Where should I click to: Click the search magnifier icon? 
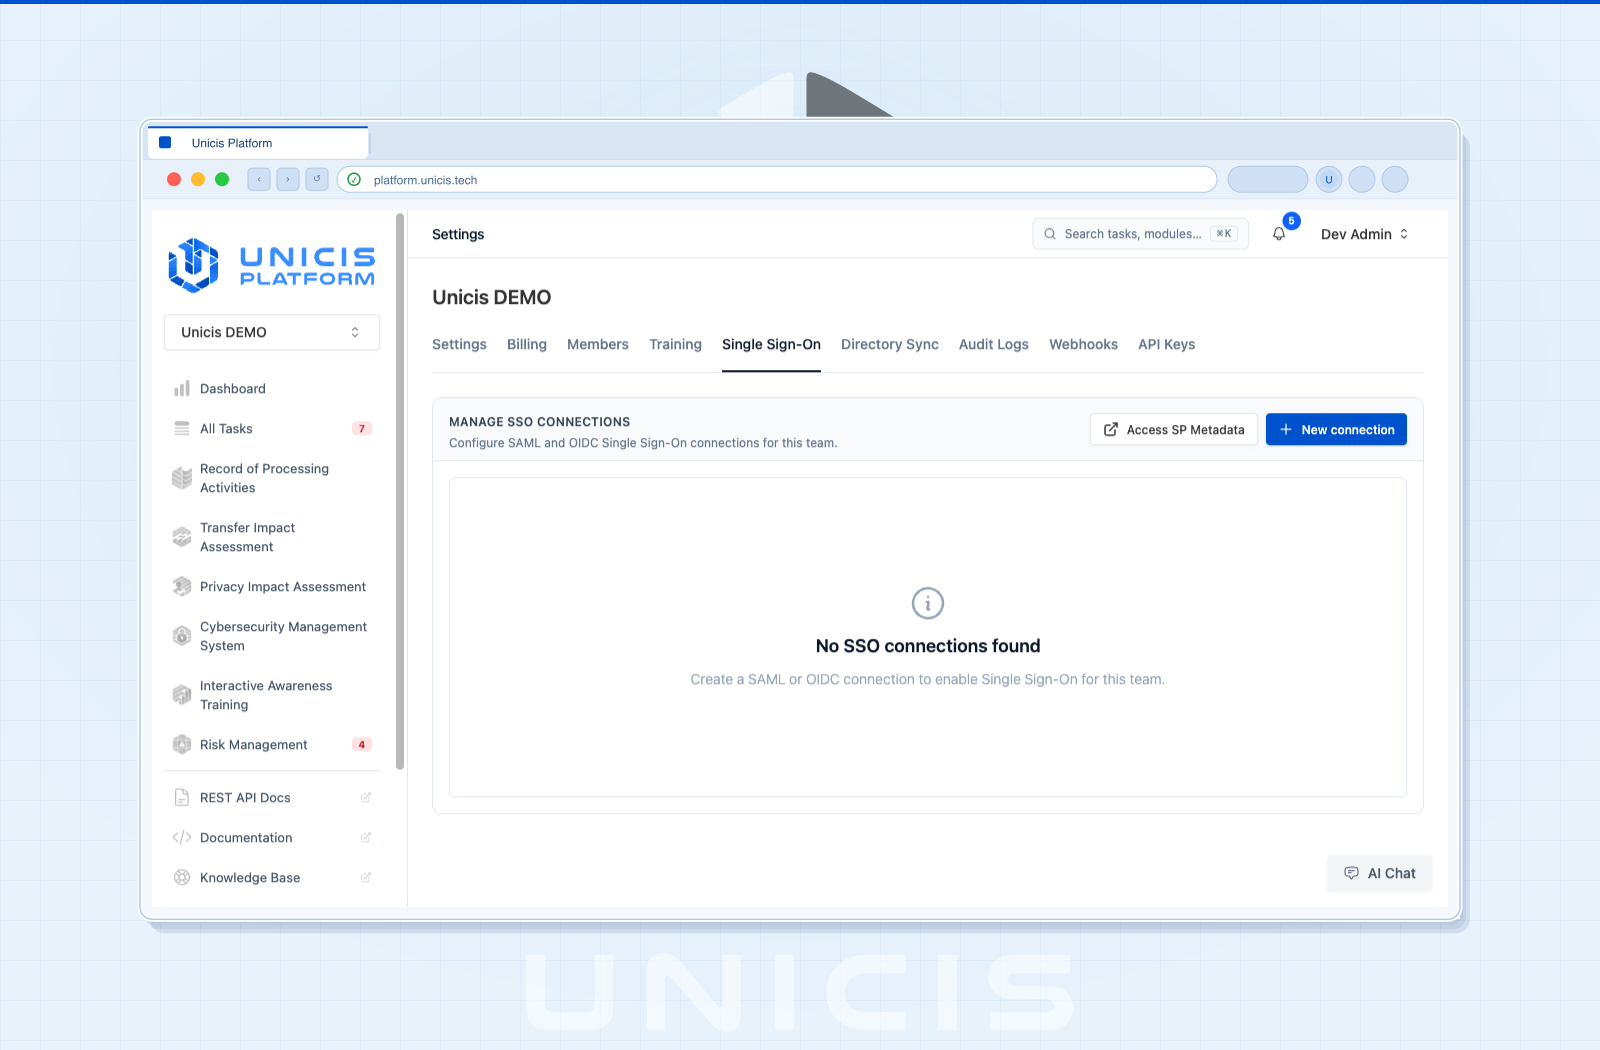tap(1050, 234)
